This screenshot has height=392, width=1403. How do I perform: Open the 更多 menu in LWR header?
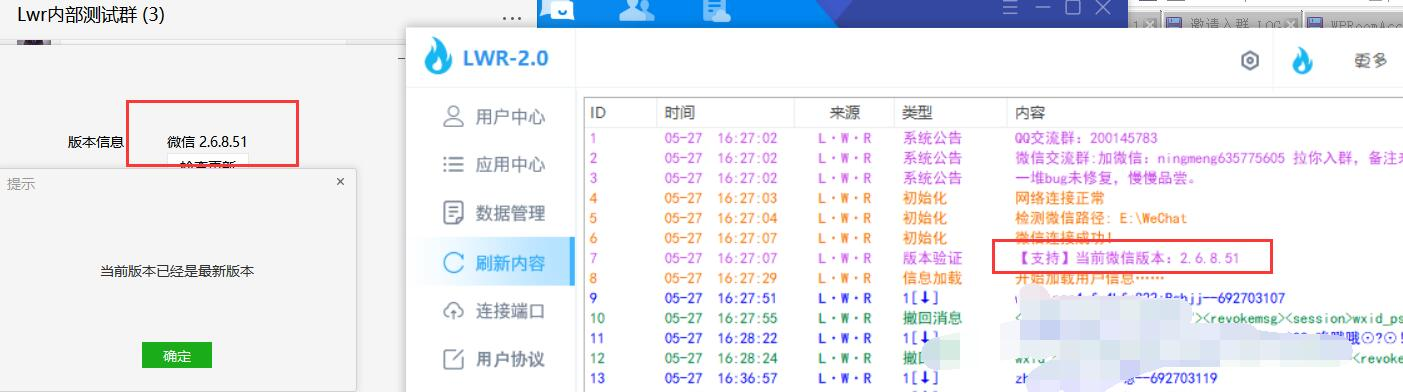pos(1370,60)
